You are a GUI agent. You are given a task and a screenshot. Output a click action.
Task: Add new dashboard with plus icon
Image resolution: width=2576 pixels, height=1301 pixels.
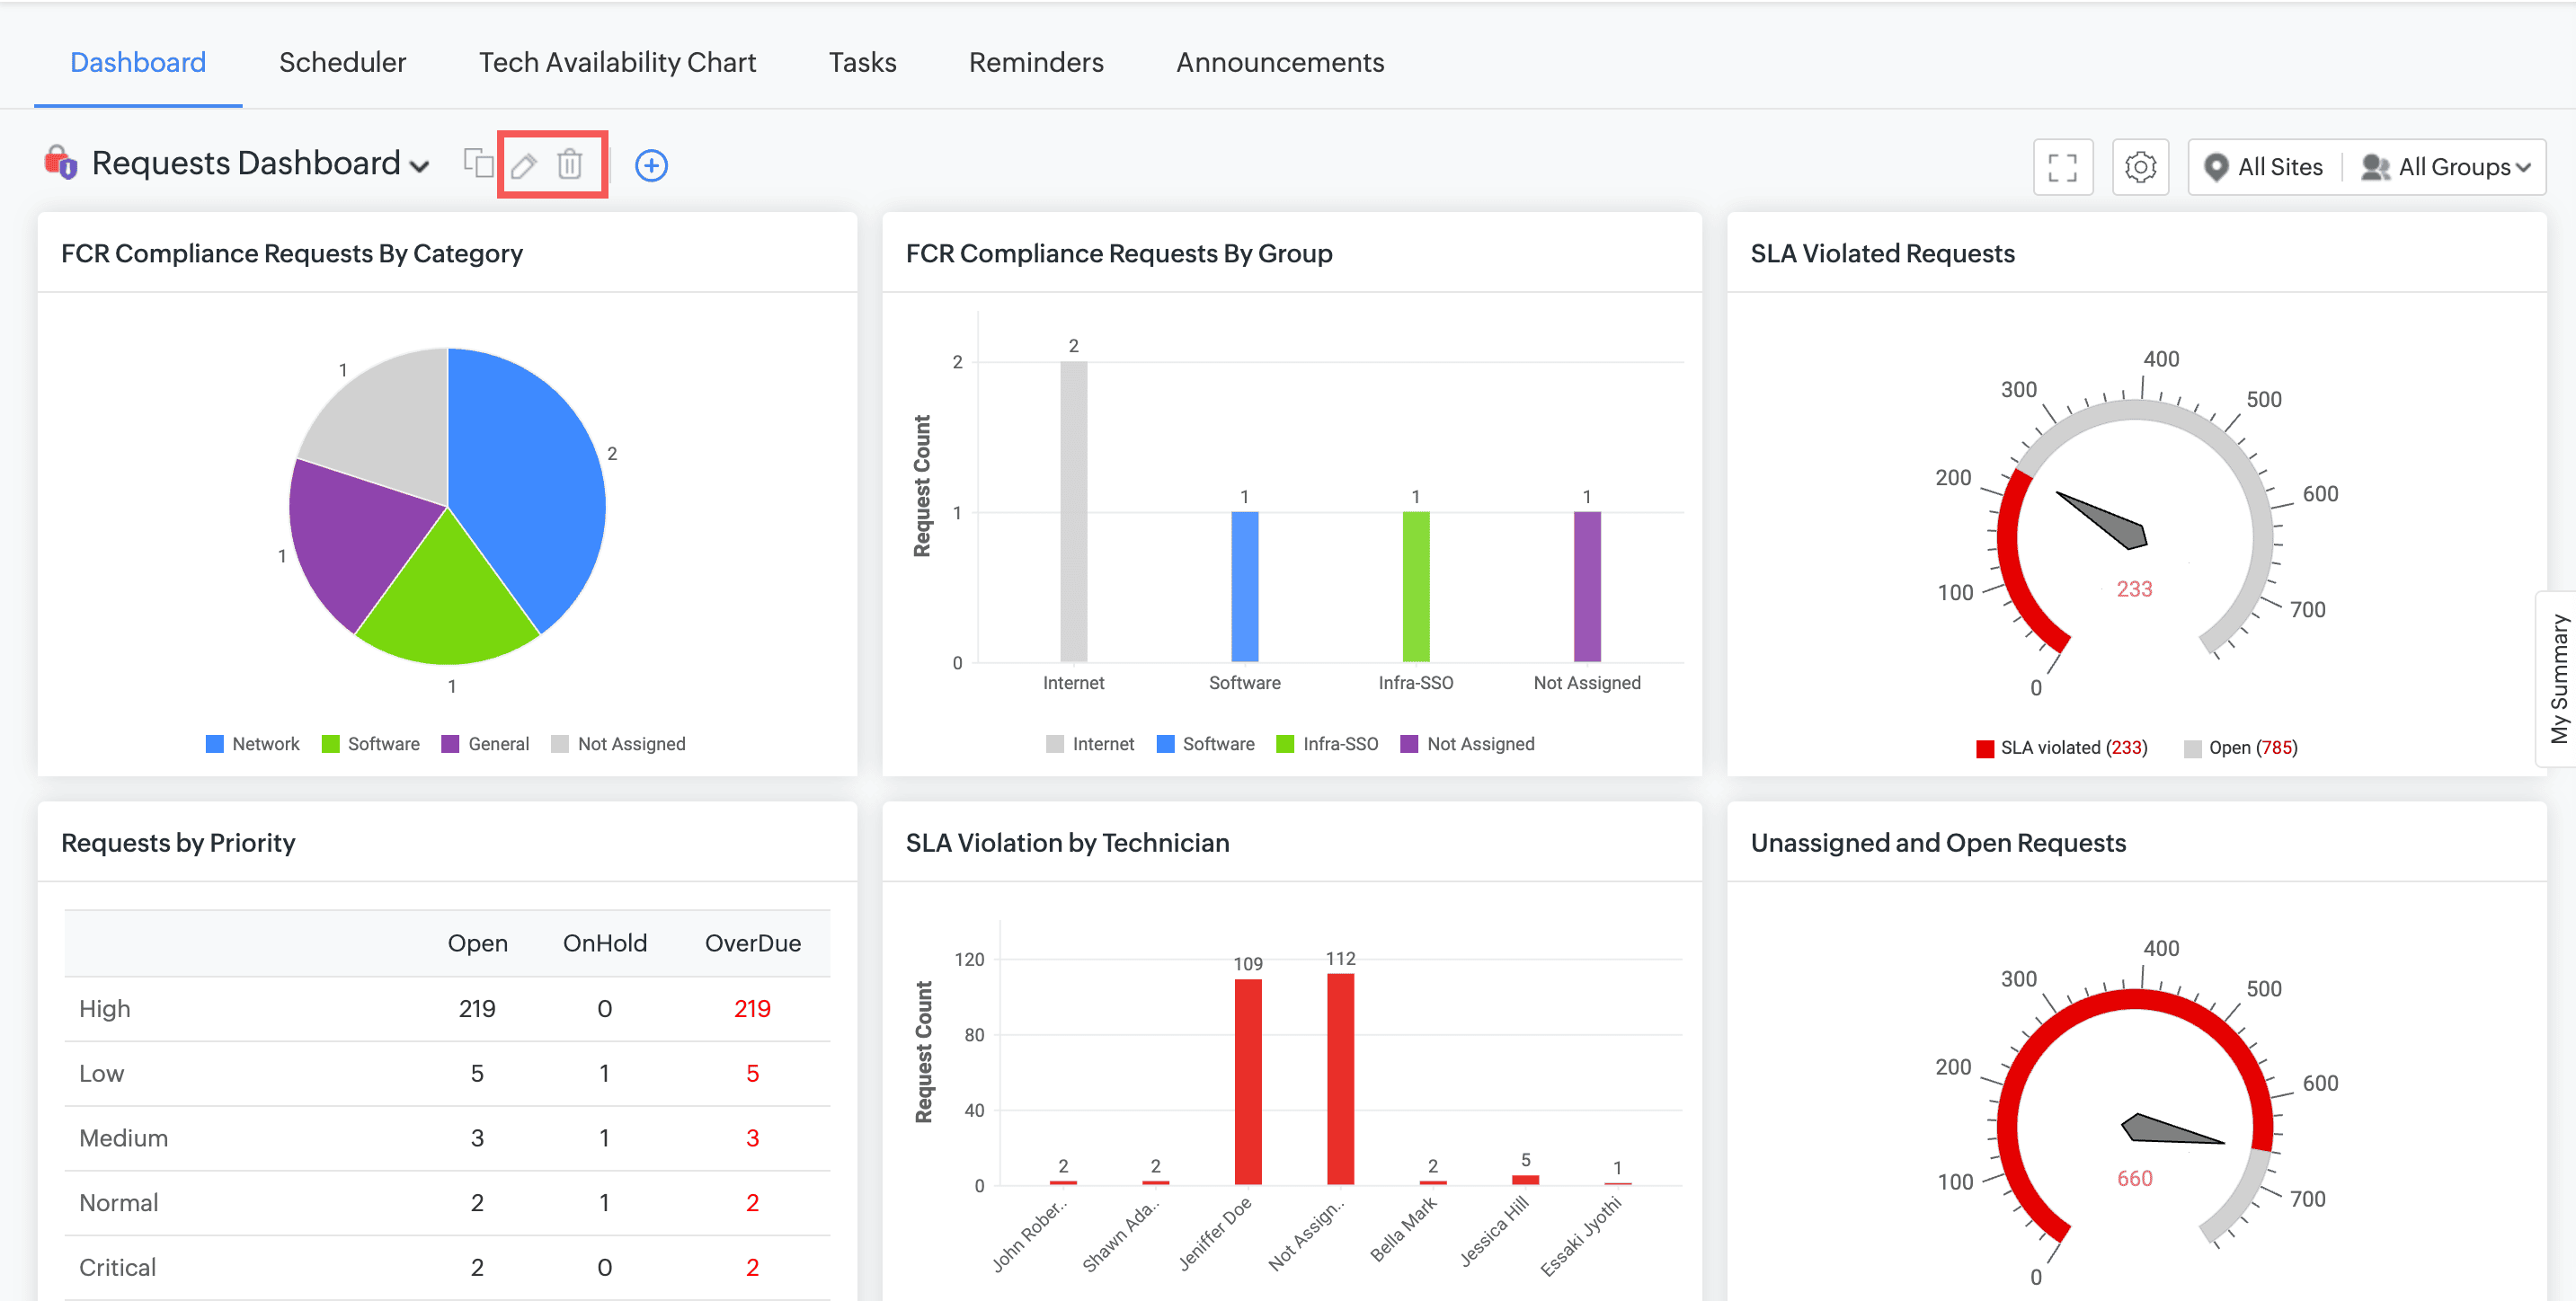pos(651,166)
